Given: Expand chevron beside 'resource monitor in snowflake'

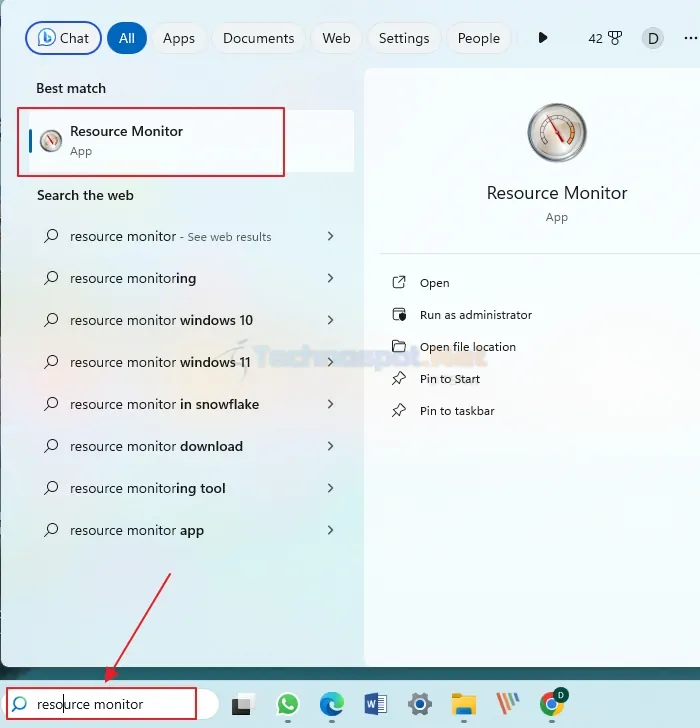Looking at the screenshot, I should pos(330,404).
